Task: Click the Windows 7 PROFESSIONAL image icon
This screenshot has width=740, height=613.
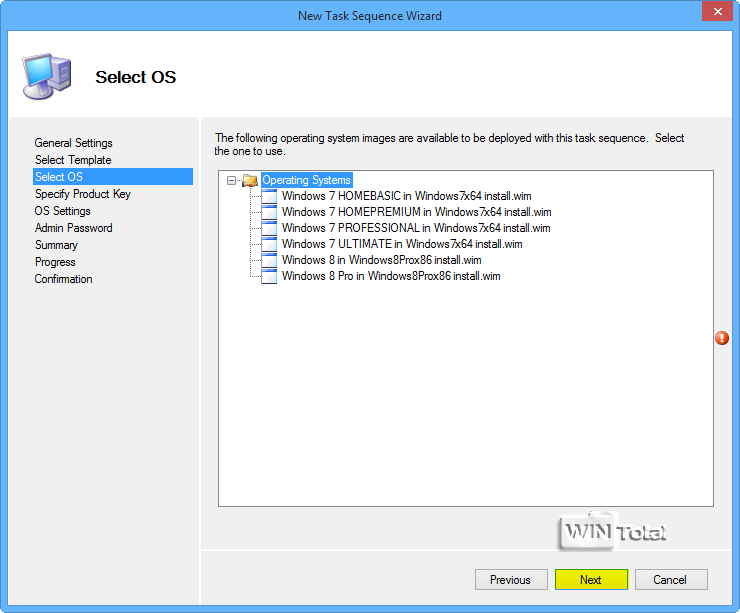Action: click(269, 228)
